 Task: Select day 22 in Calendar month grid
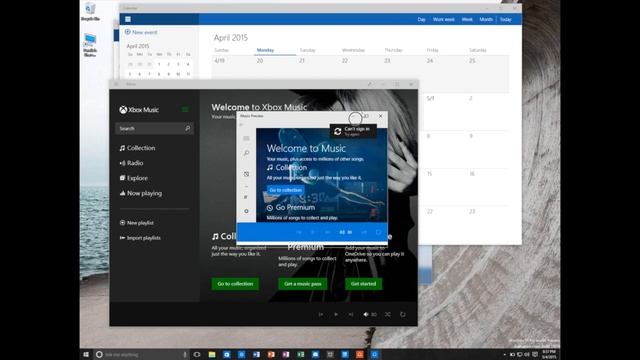345,61
